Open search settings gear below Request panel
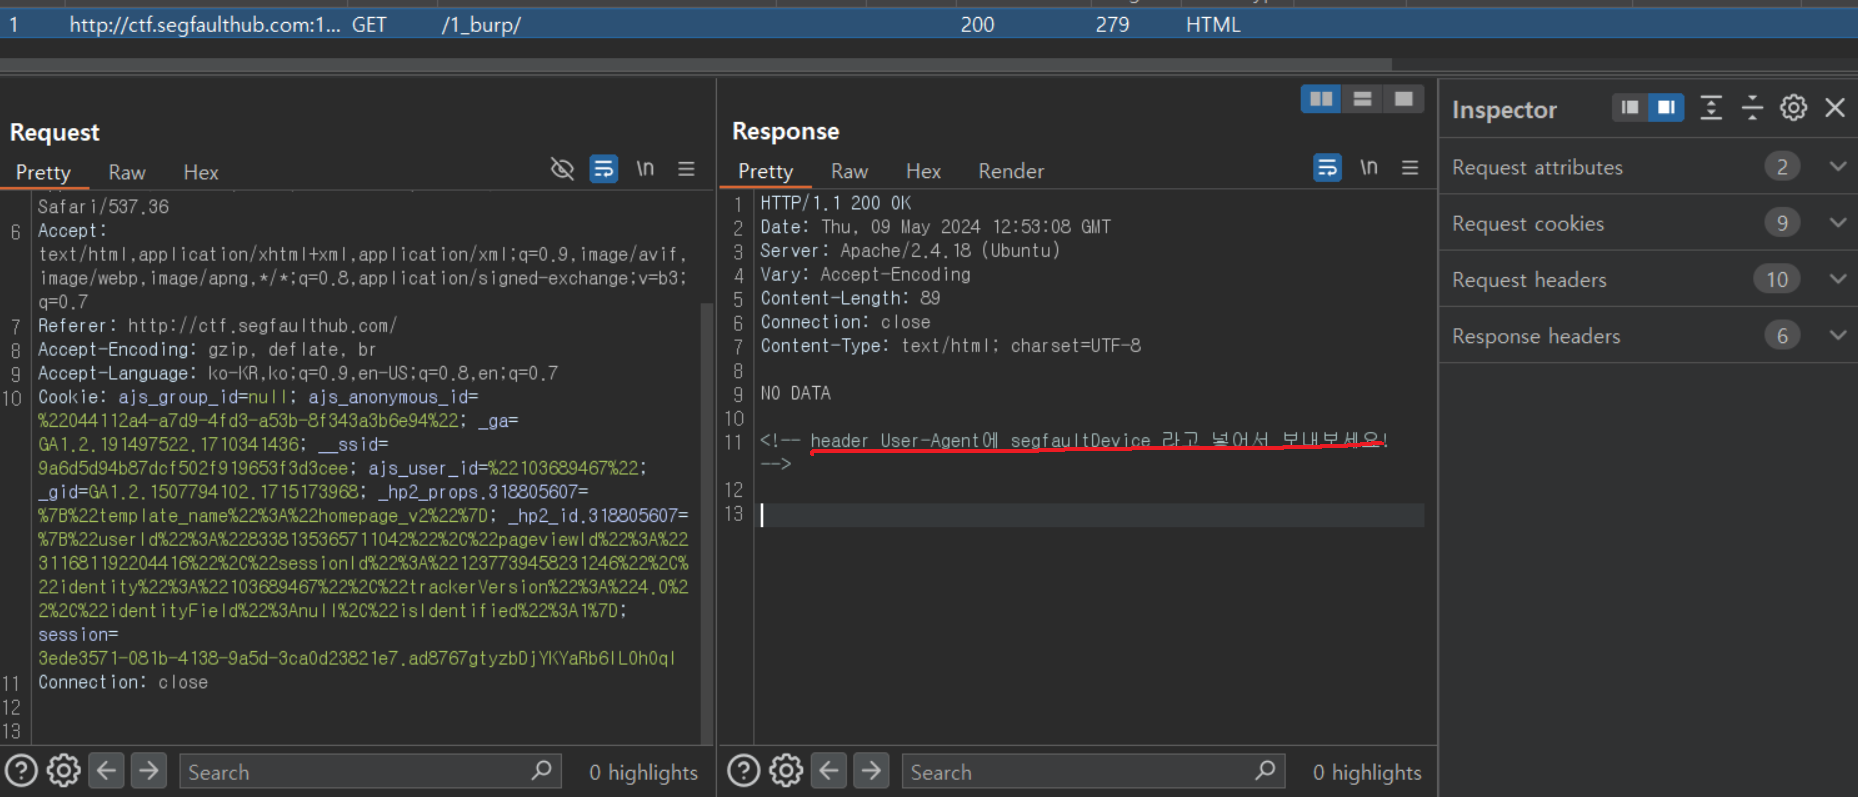This screenshot has width=1858, height=797. 64,771
